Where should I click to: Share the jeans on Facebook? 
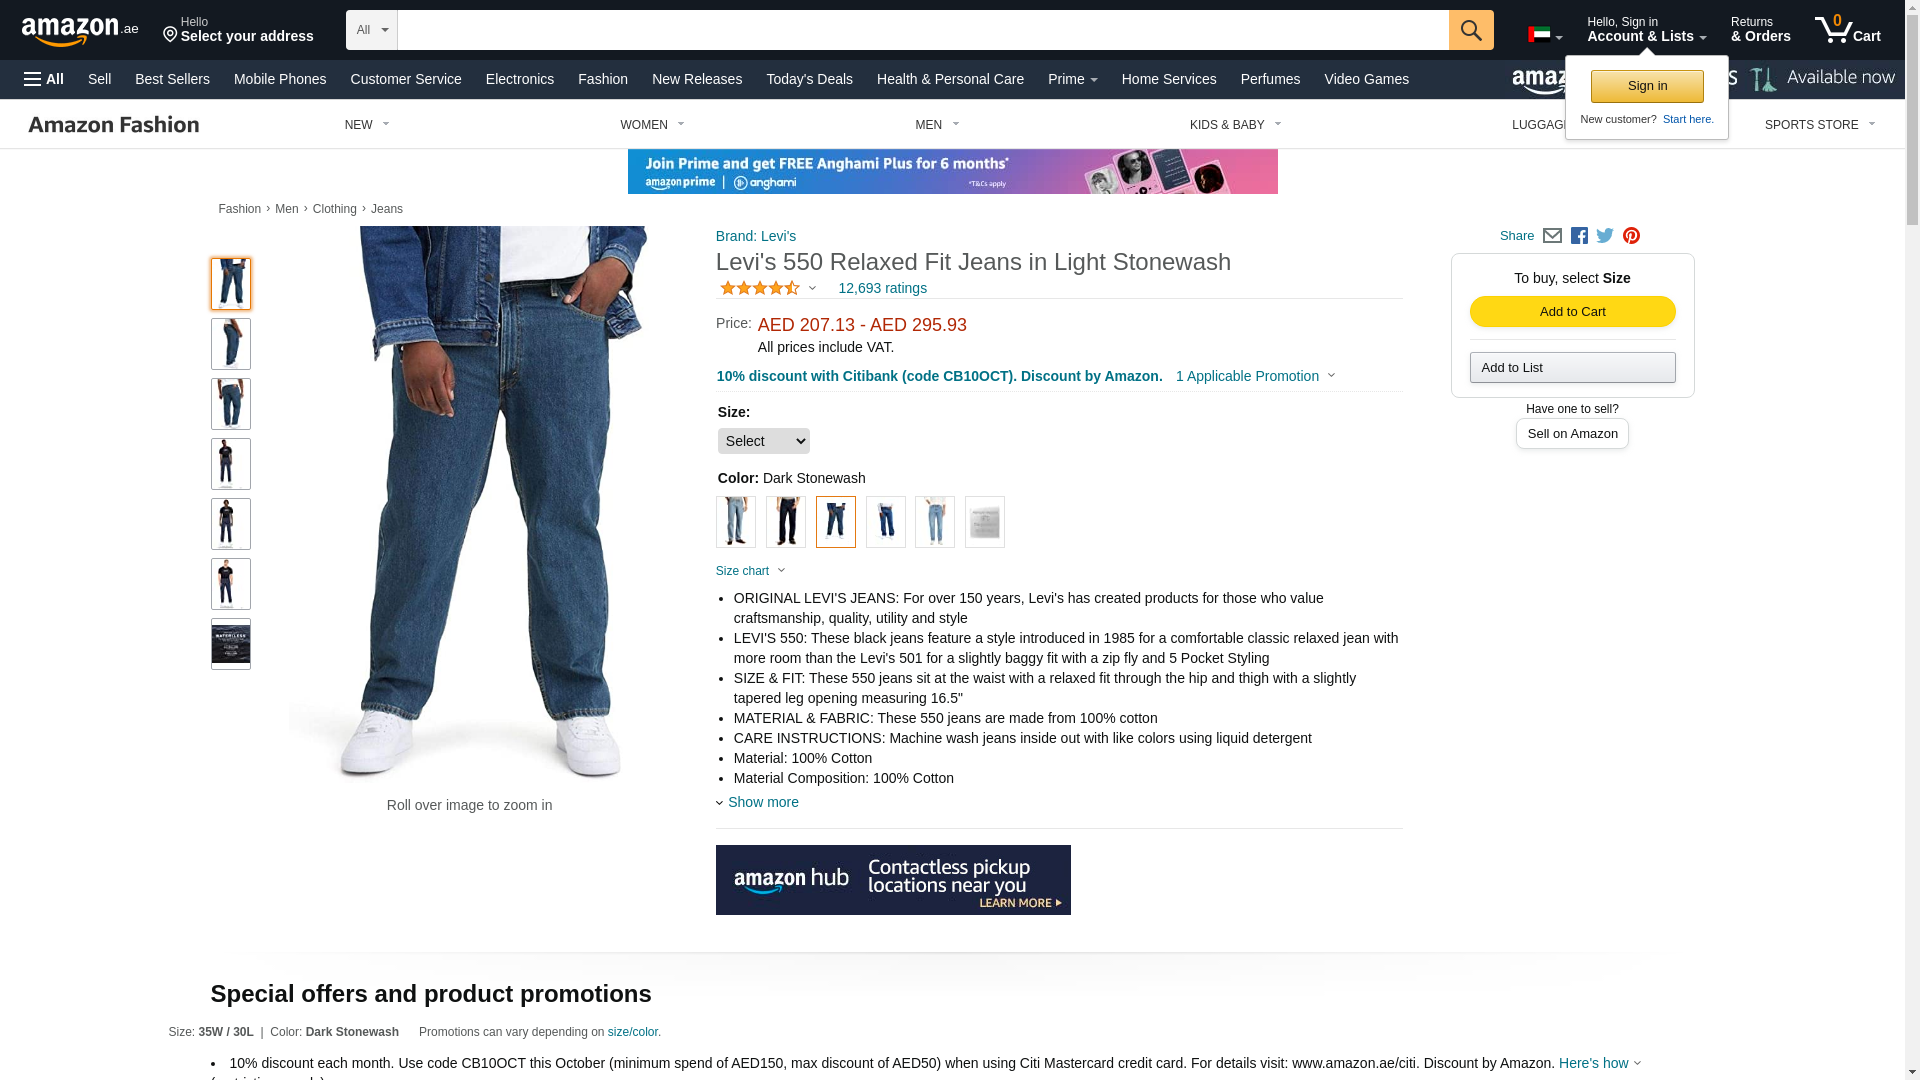[1579, 236]
